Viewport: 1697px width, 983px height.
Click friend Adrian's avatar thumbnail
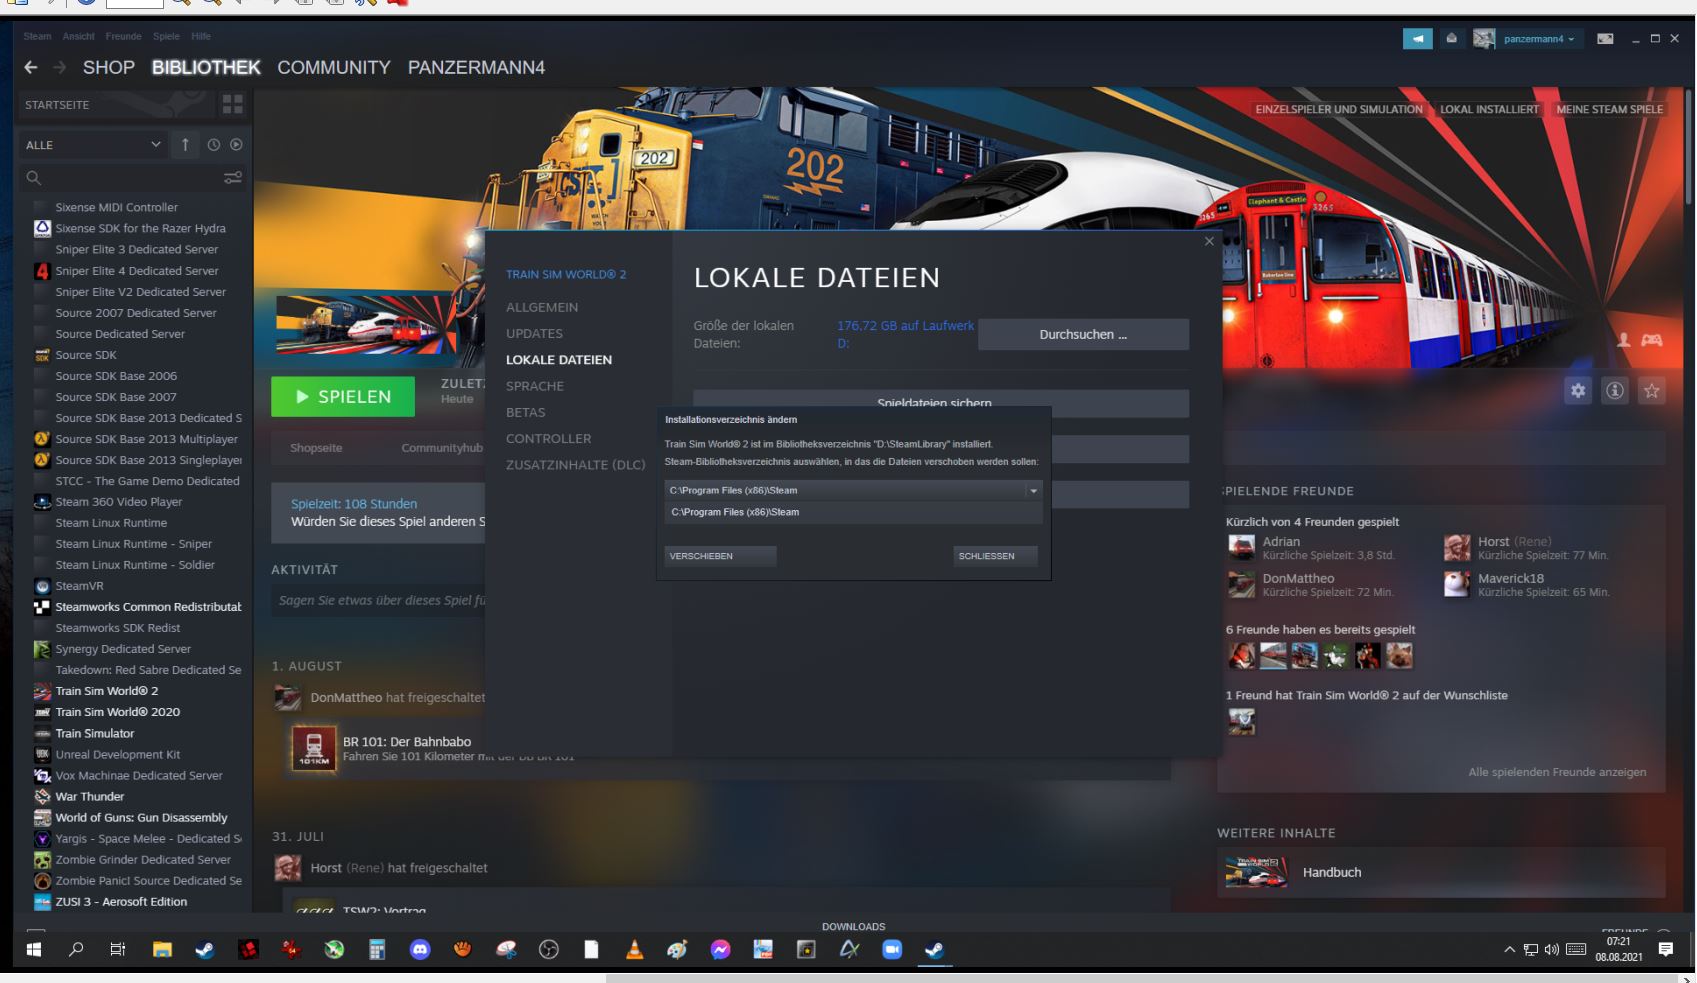point(1241,547)
